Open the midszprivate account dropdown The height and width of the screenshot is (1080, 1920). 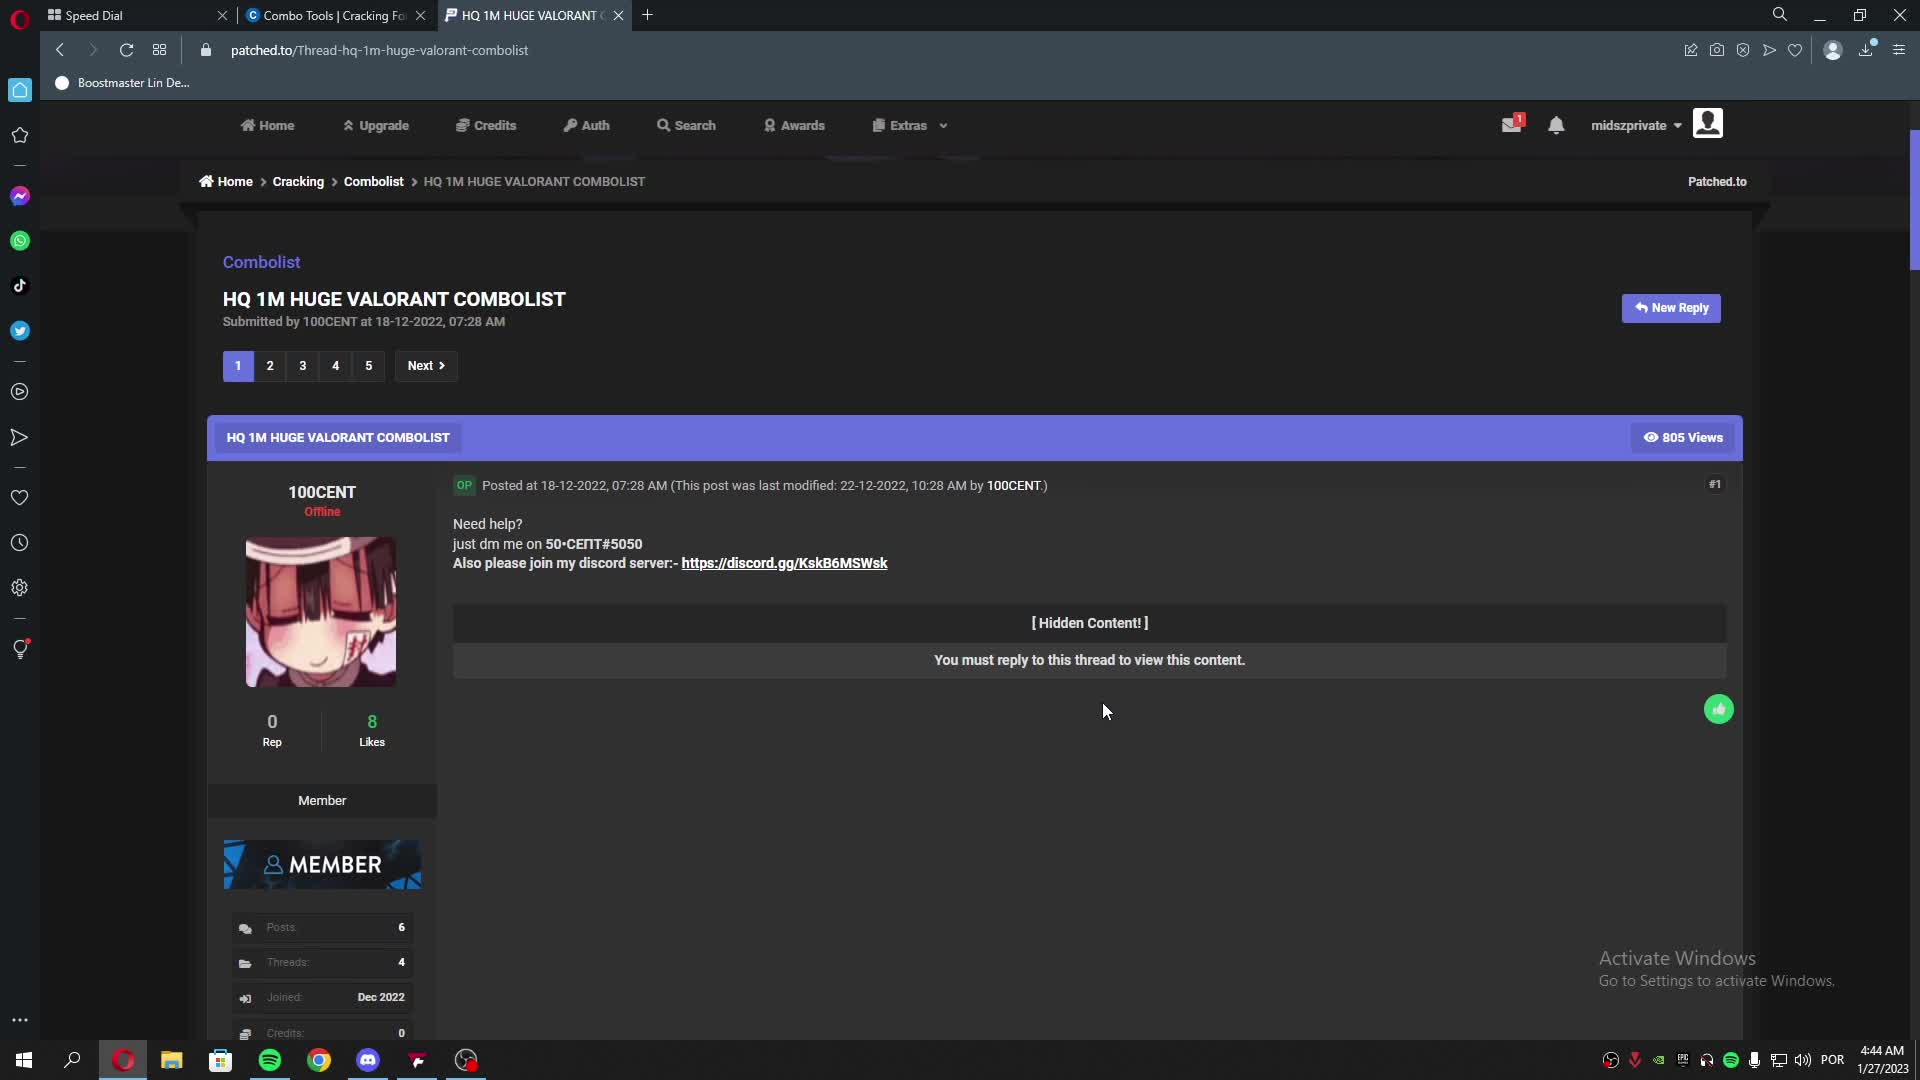tap(1634, 125)
